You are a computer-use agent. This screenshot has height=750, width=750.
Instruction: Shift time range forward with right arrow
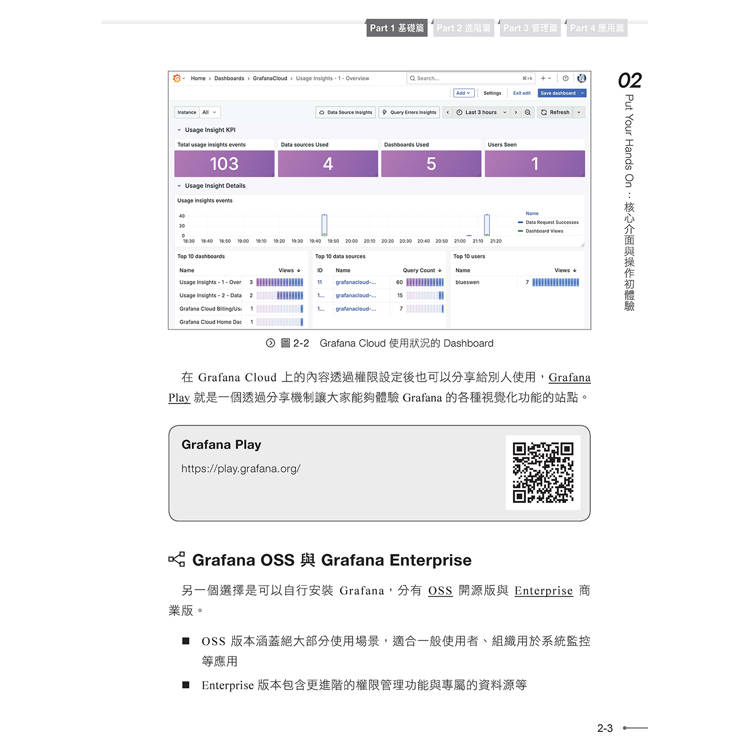click(517, 112)
